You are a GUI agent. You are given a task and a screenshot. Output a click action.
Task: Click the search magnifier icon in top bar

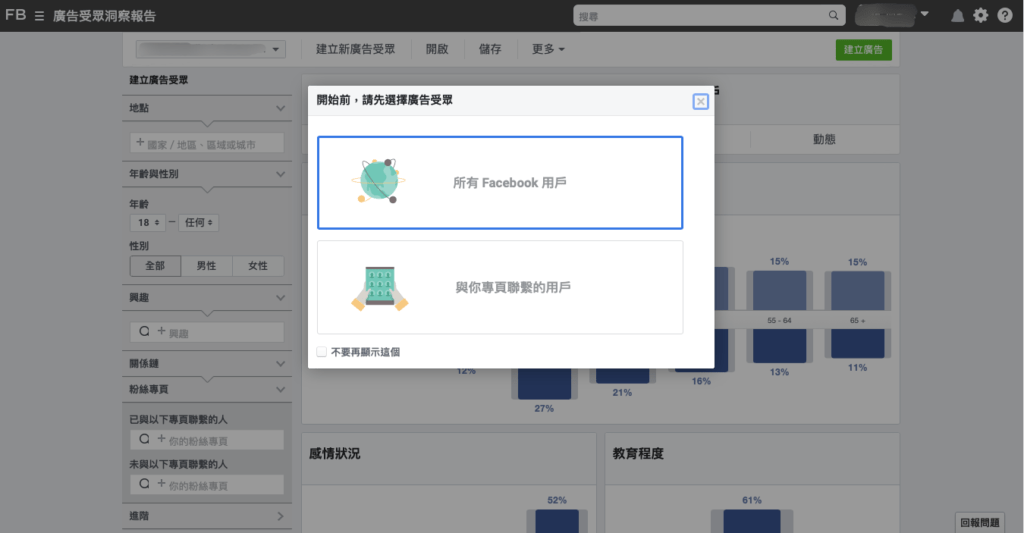click(833, 15)
